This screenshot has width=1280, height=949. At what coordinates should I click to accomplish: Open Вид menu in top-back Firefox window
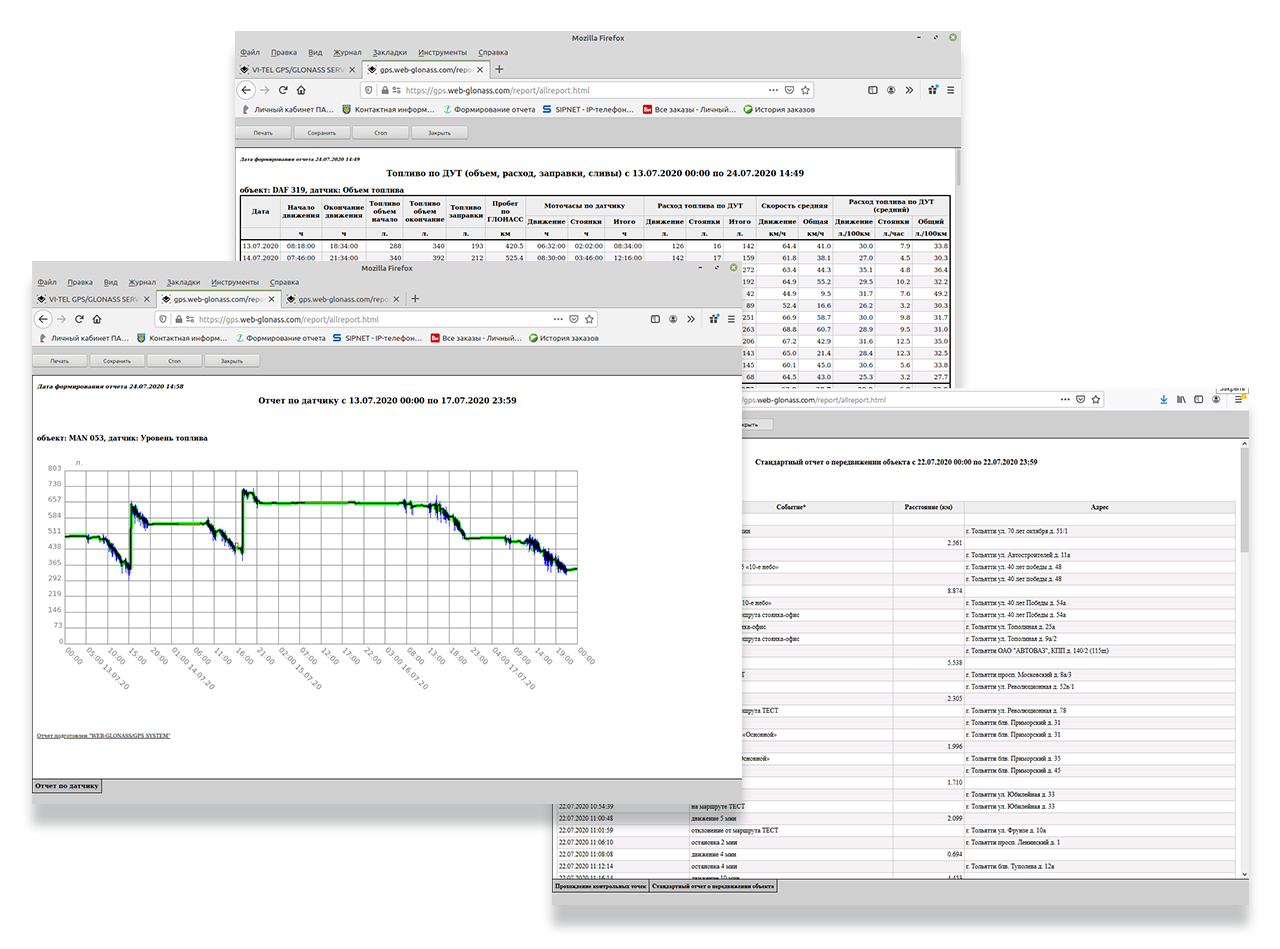pos(315,52)
